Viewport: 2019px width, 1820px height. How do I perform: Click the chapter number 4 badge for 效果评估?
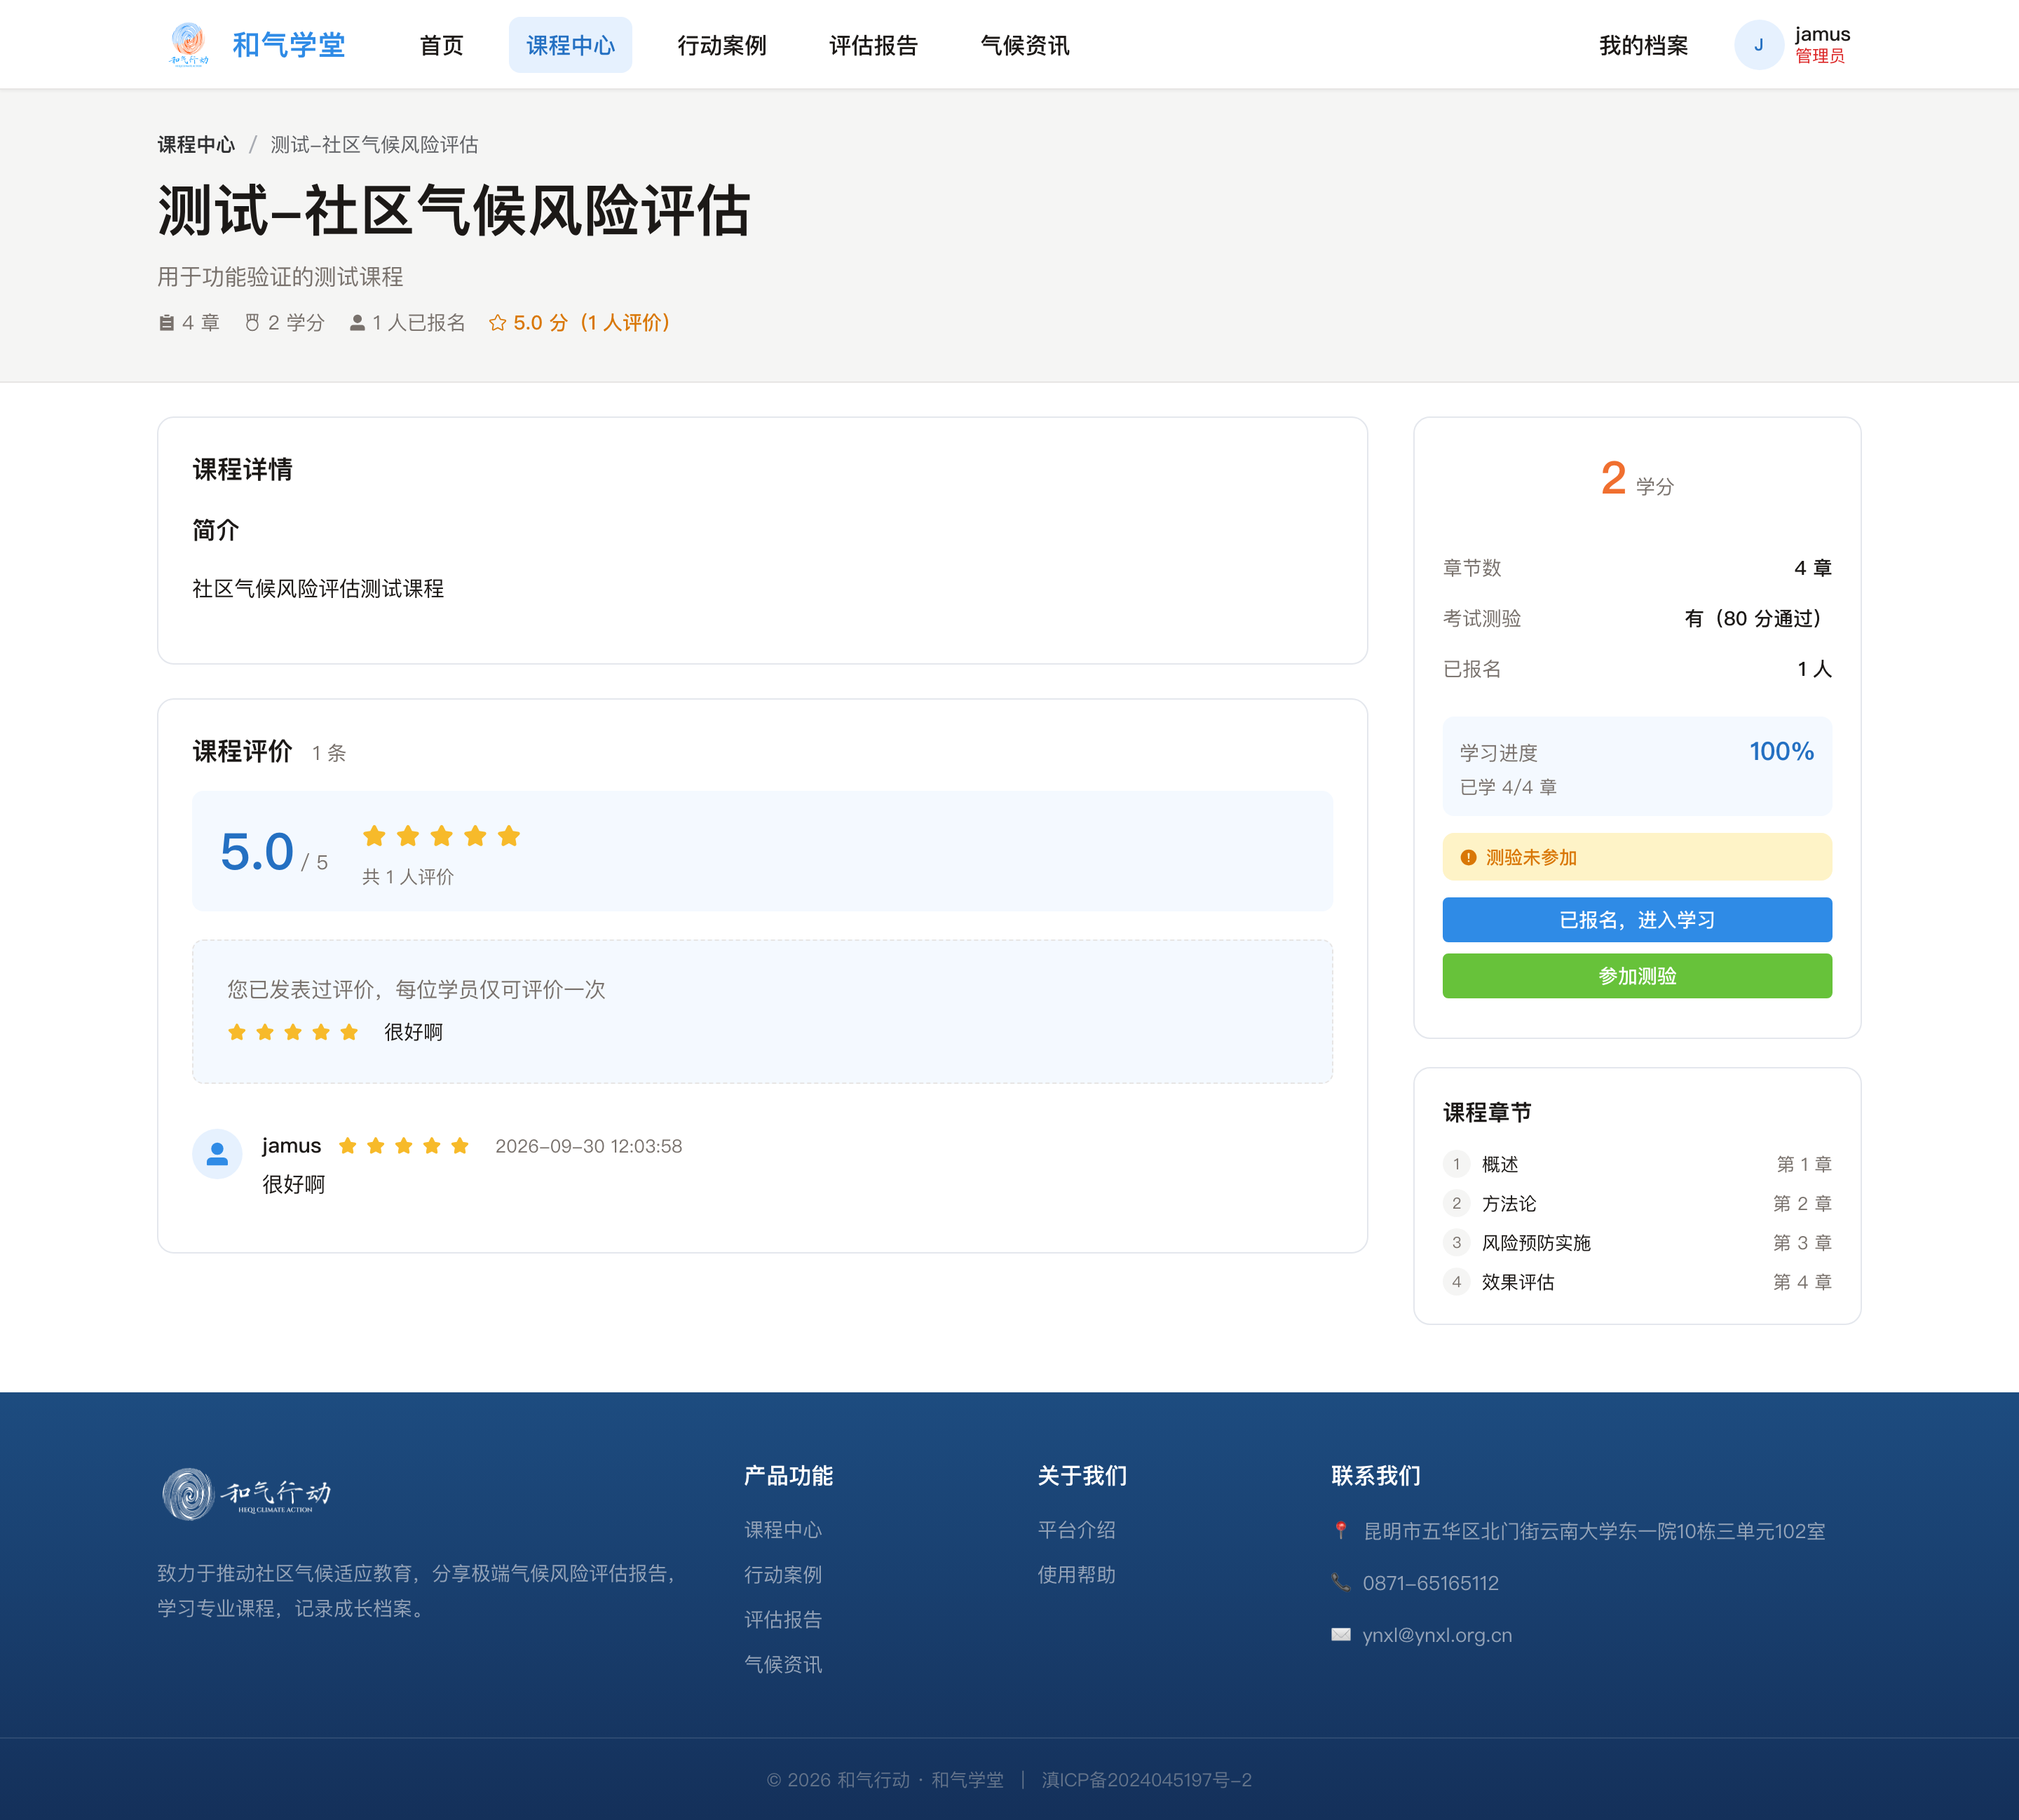click(x=1456, y=1281)
